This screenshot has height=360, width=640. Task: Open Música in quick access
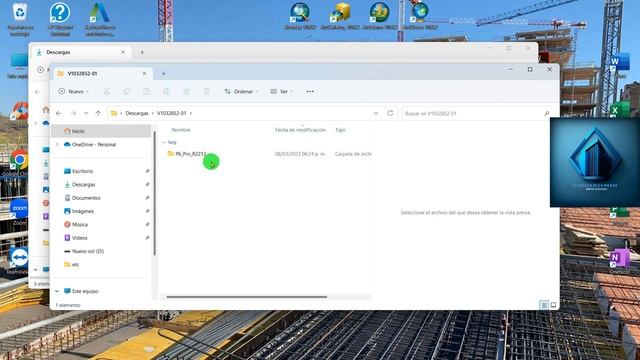tap(80, 224)
